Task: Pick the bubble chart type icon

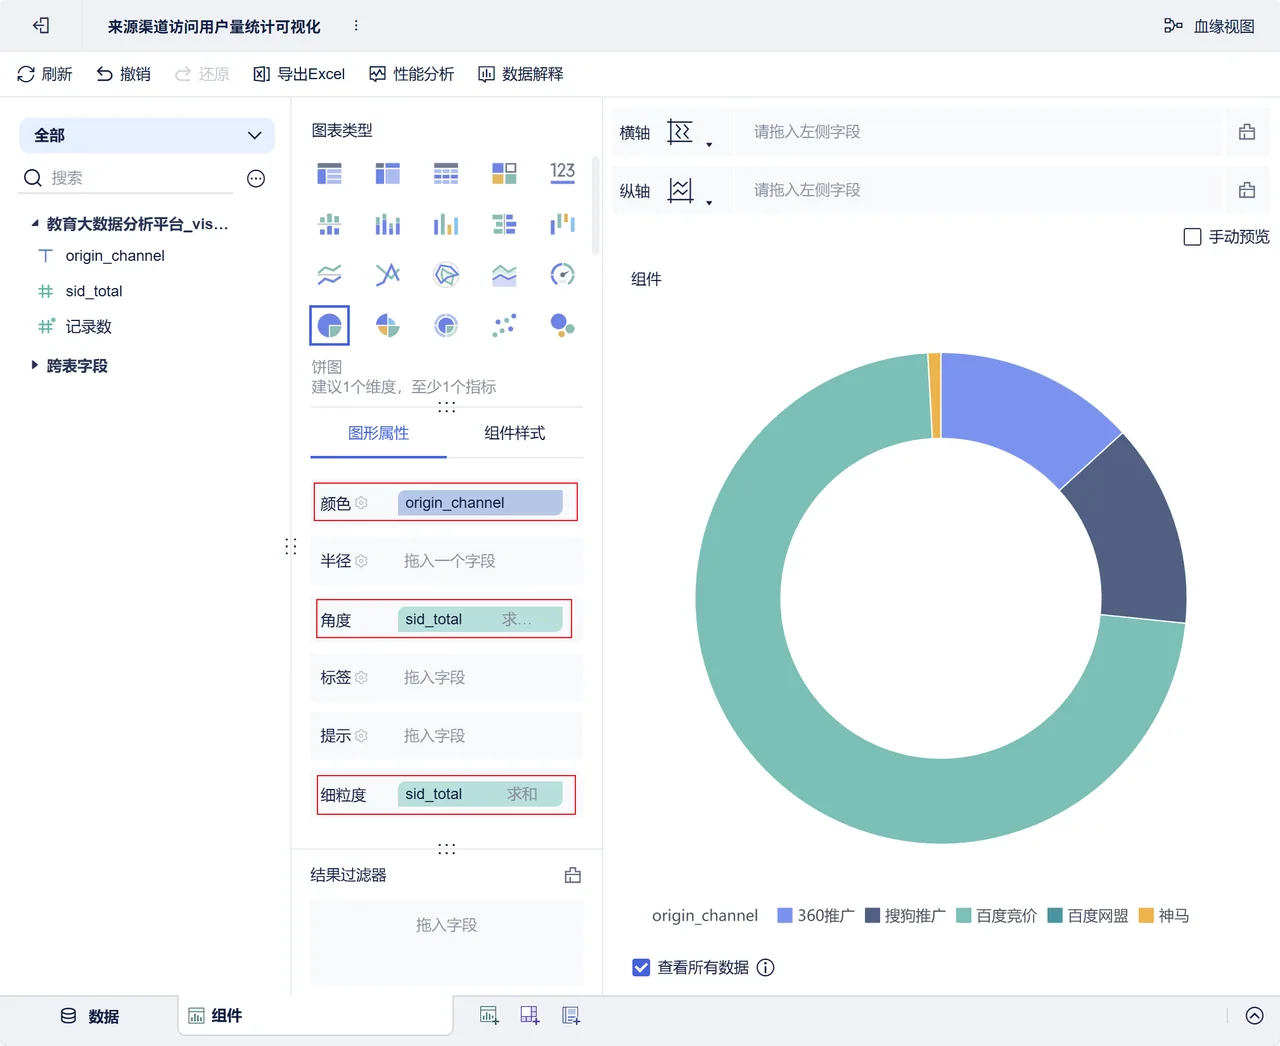Action: point(562,325)
